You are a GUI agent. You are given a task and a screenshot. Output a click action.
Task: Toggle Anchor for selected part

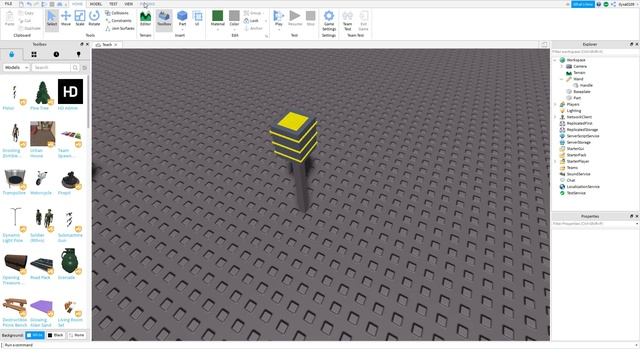point(253,28)
